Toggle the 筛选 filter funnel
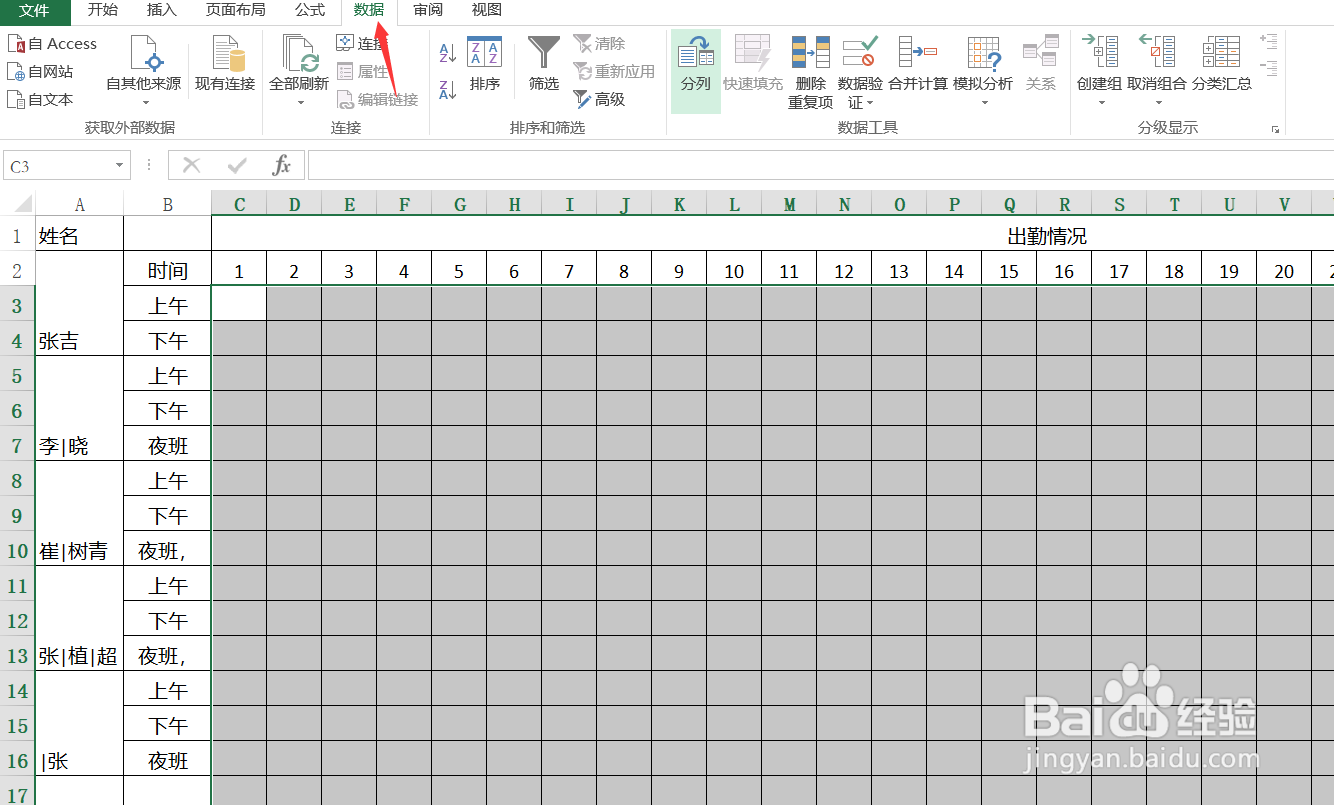Viewport: 1334px width, 805px height. (544, 66)
